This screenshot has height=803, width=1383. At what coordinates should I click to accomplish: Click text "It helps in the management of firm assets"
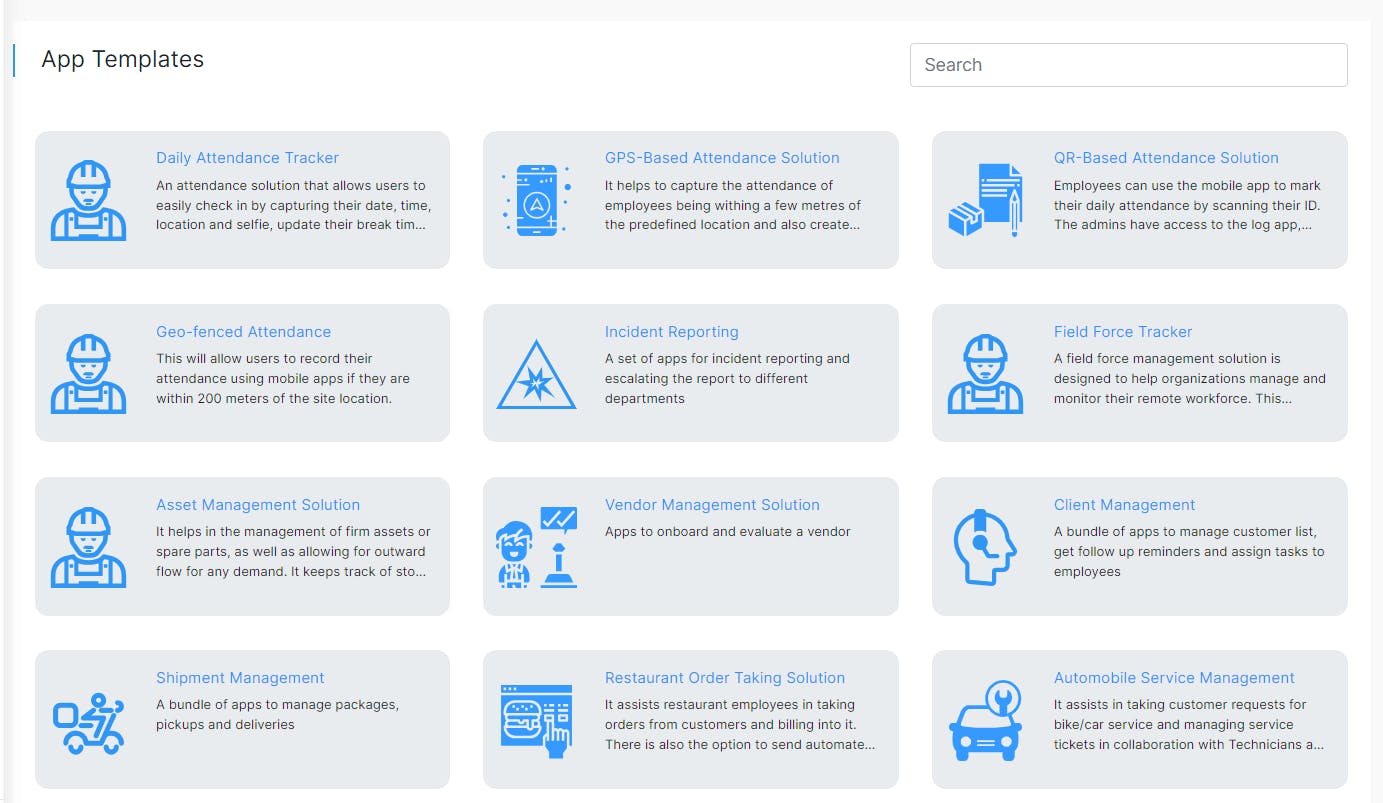click(x=293, y=532)
